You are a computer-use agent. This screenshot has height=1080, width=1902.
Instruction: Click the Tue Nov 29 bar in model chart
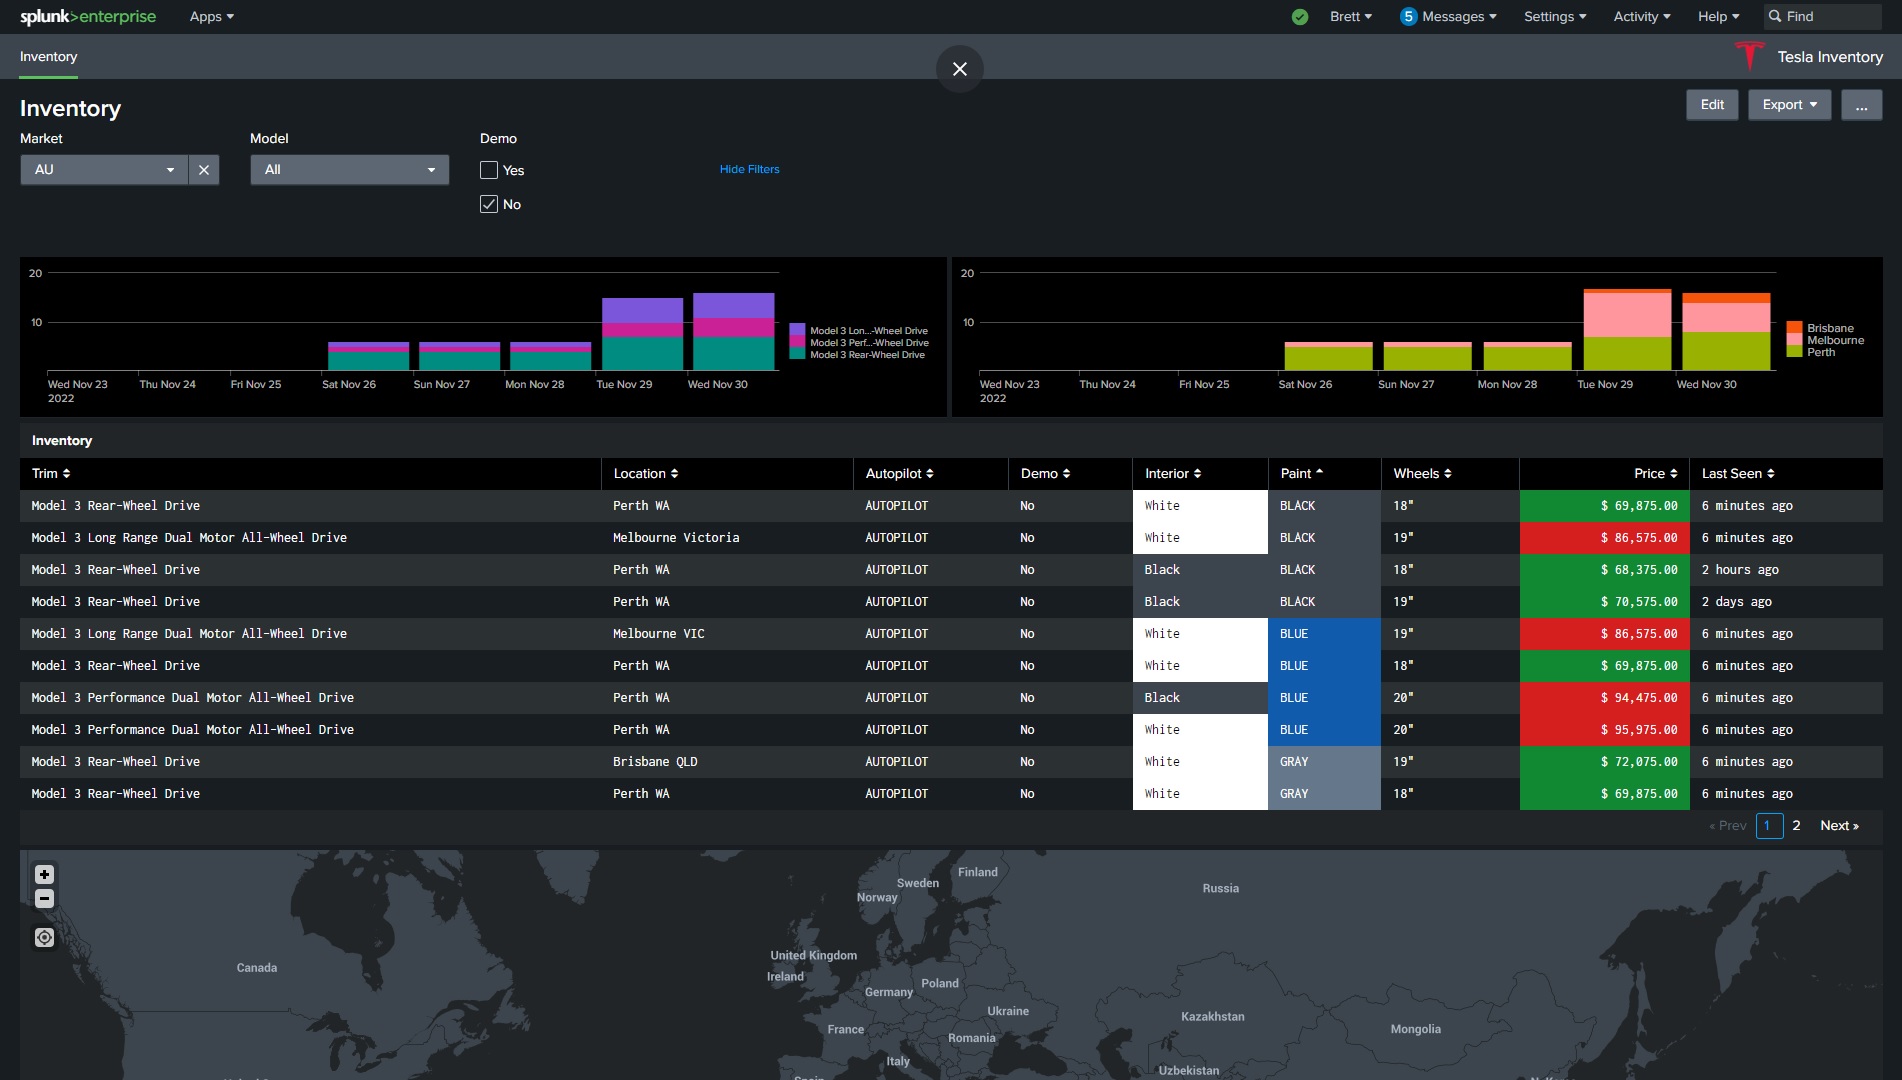click(642, 334)
